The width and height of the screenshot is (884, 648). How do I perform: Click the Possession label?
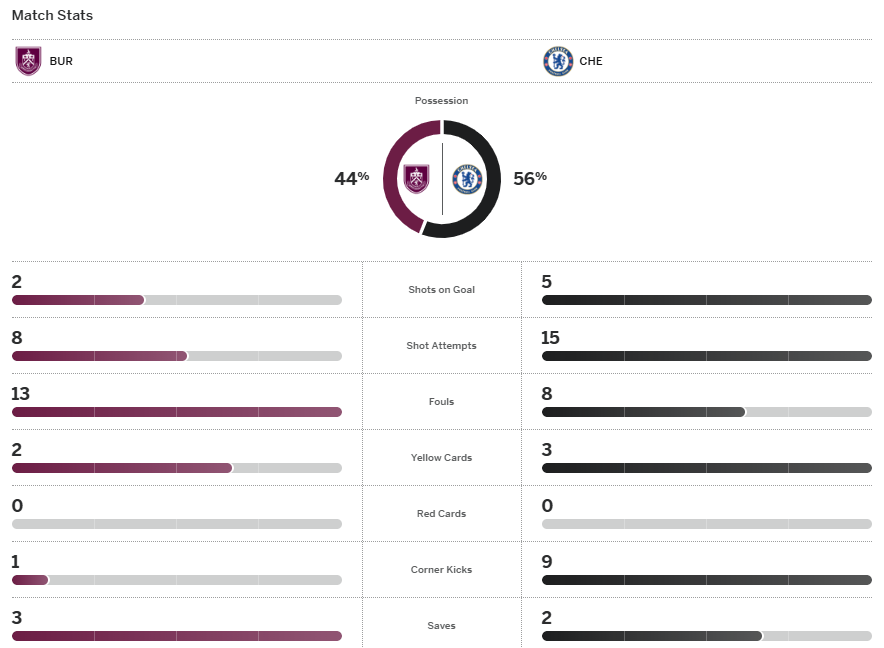pyautogui.click(x=441, y=101)
